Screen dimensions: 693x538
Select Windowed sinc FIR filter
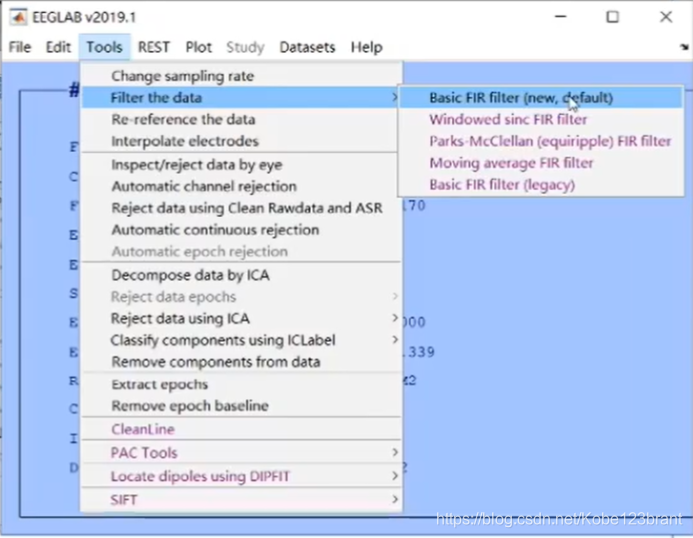pyautogui.click(x=541, y=119)
